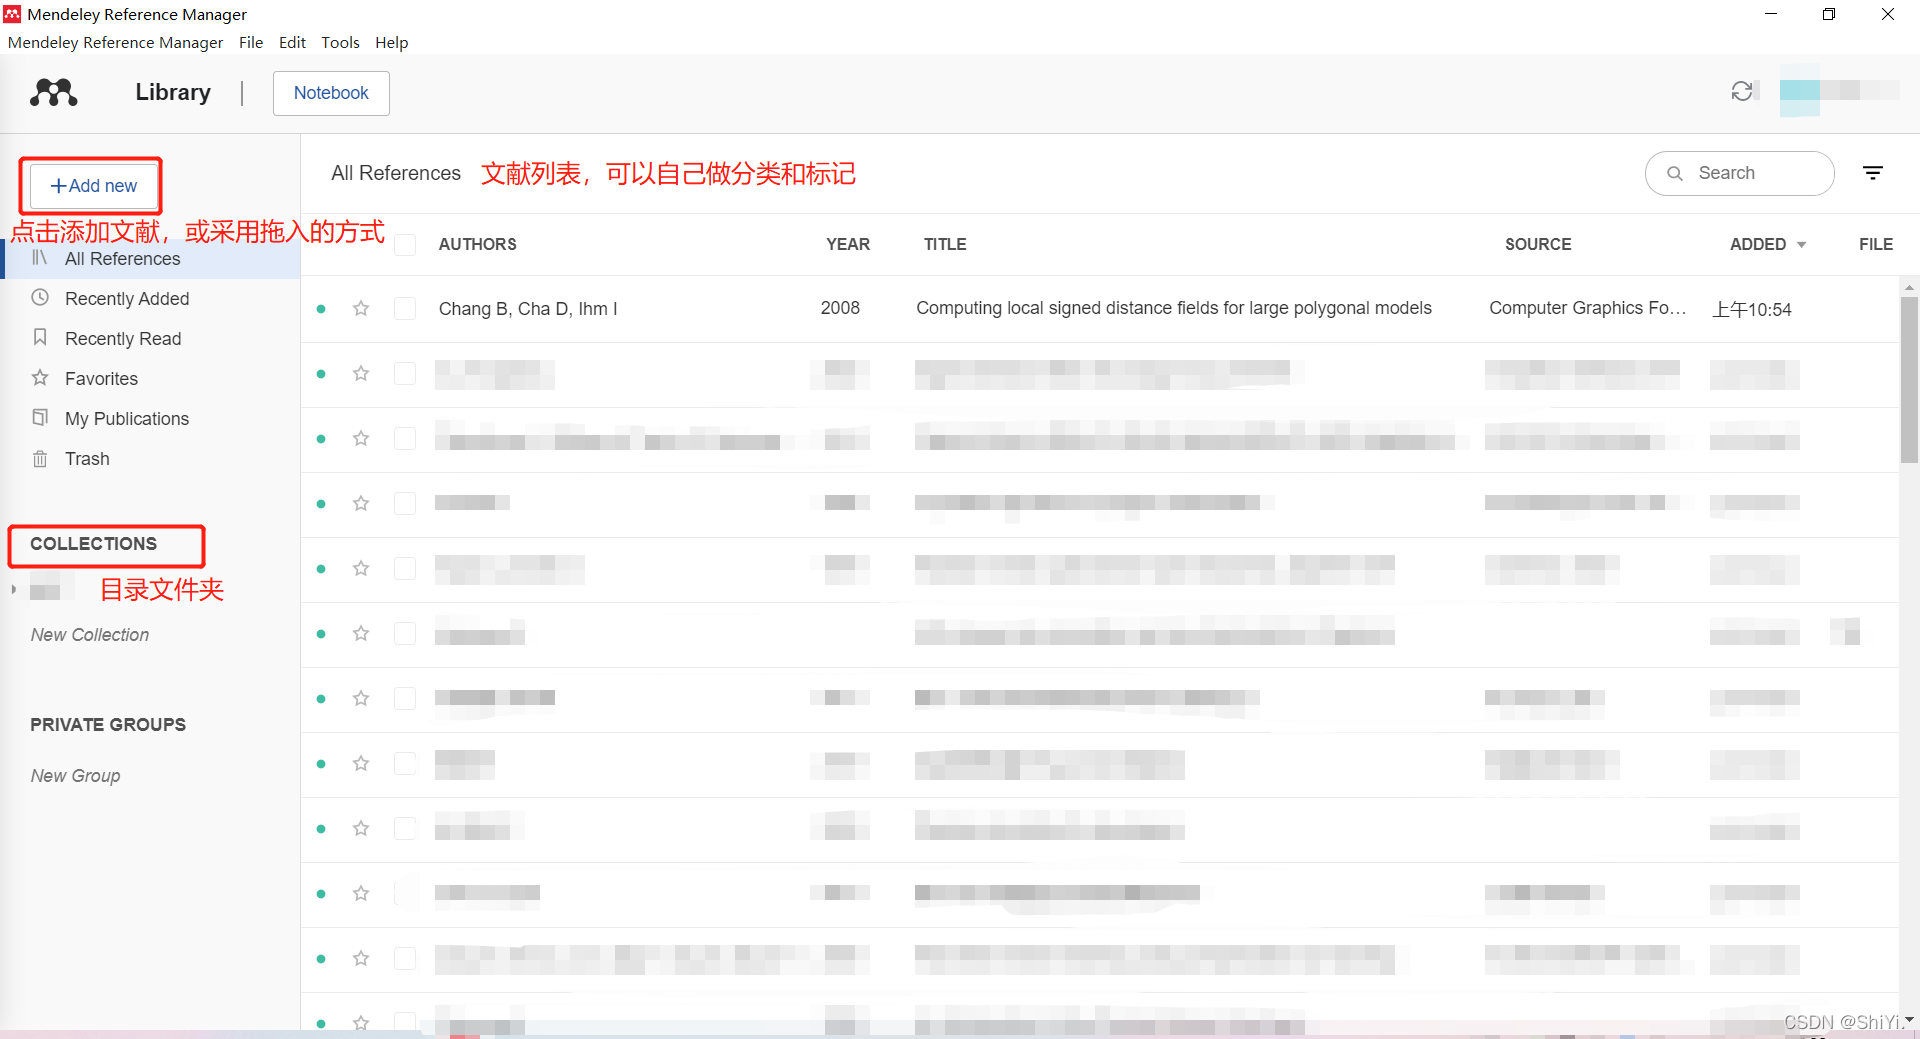The height and width of the screenshot is (1039, 1920).
Task: Click the Add new button
Action: [94, 186]
